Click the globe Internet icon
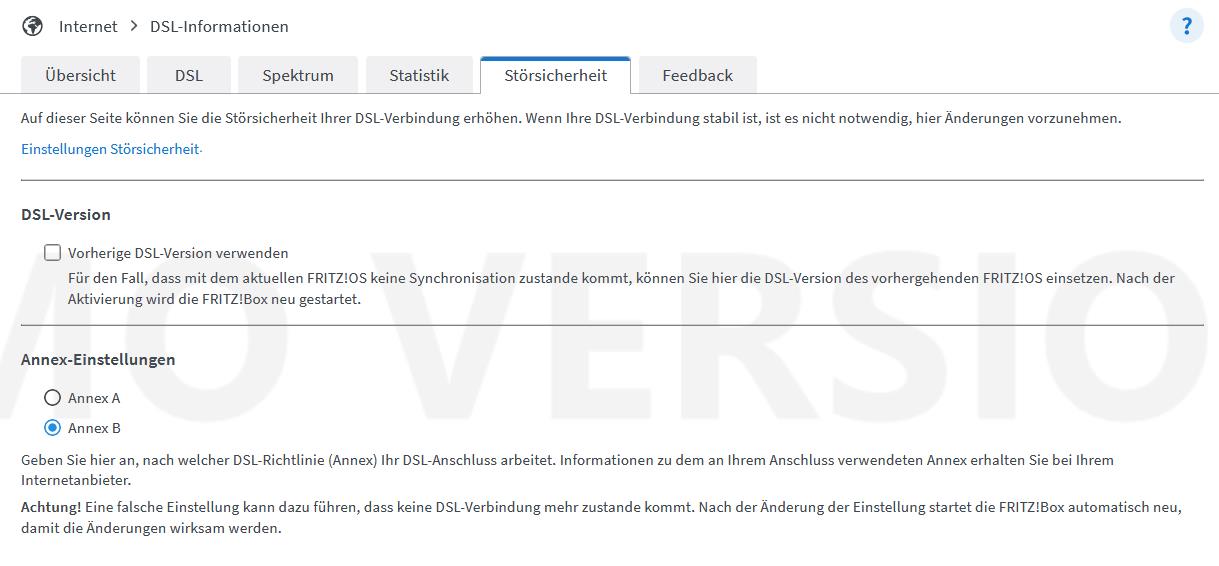 click(33, 26)
